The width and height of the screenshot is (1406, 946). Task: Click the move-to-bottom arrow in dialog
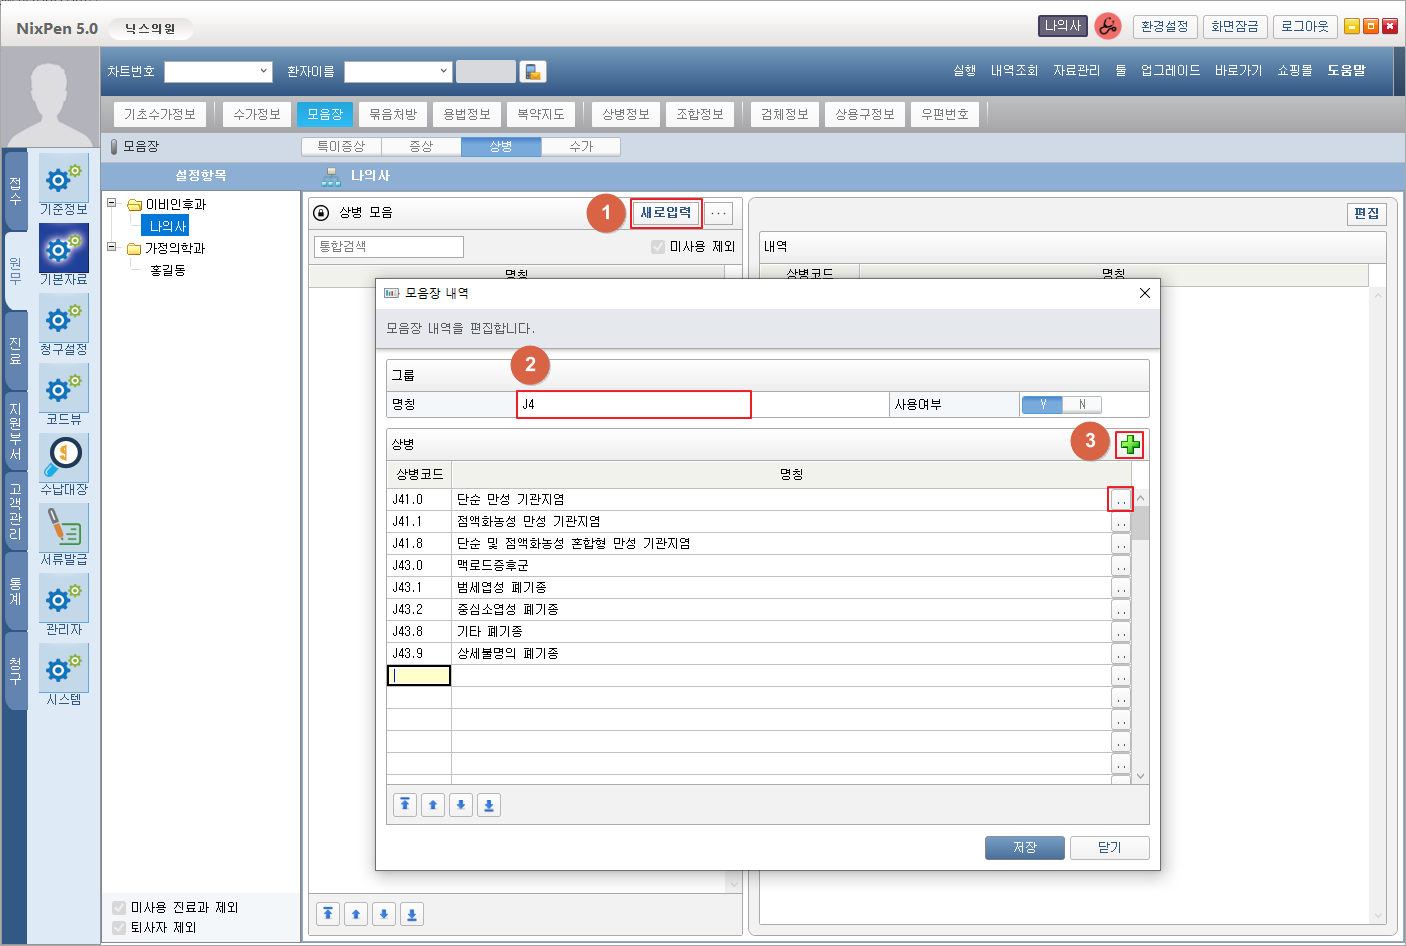pyautogui.click(x=489, y=805)
